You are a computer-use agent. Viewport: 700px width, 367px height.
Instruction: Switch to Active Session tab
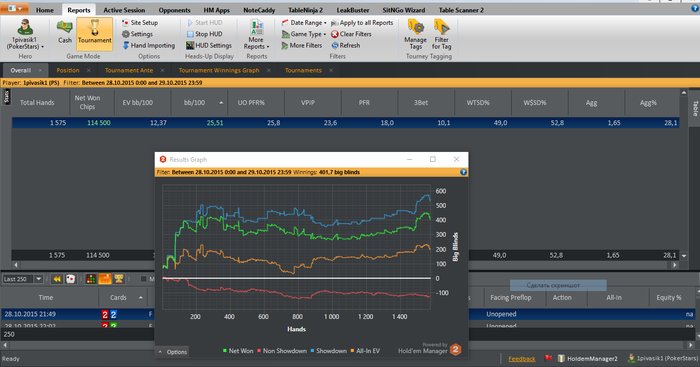click(124, 10)
